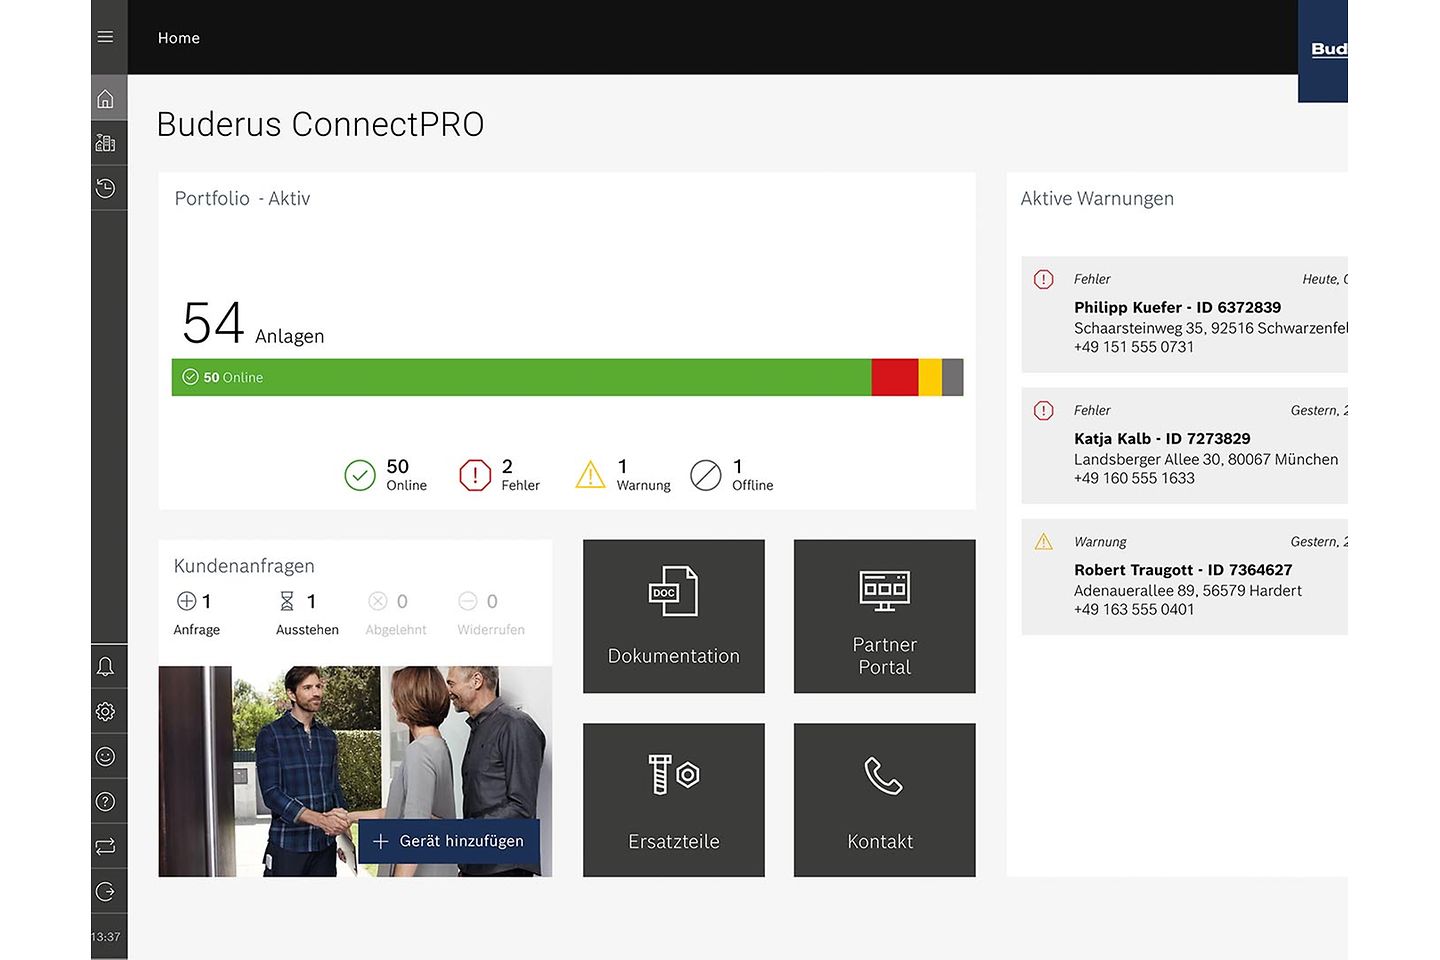This screenshot has height=960, width=1440.
Task: Click the yellow Warnung triangle icon
Action: click(591, 475)
